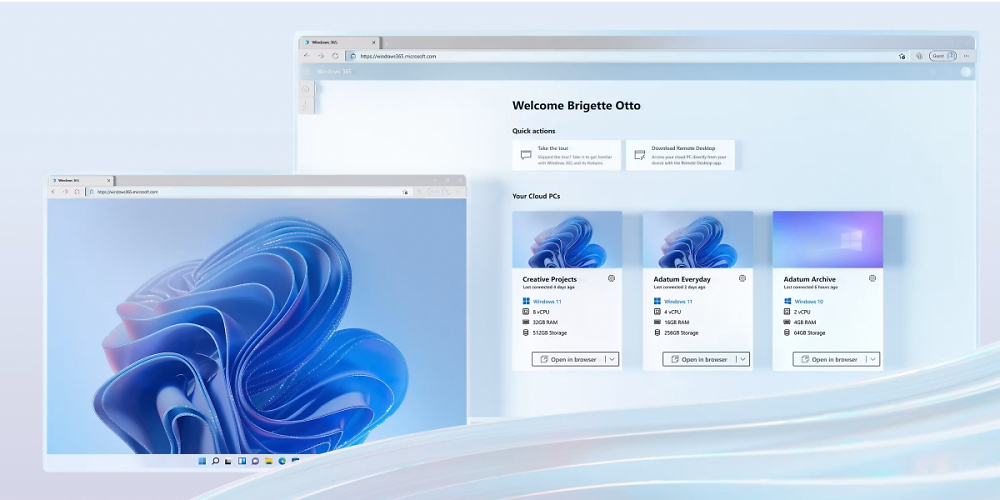
Task: Open Adatum Everyday in browser
Action: (699, 360)
